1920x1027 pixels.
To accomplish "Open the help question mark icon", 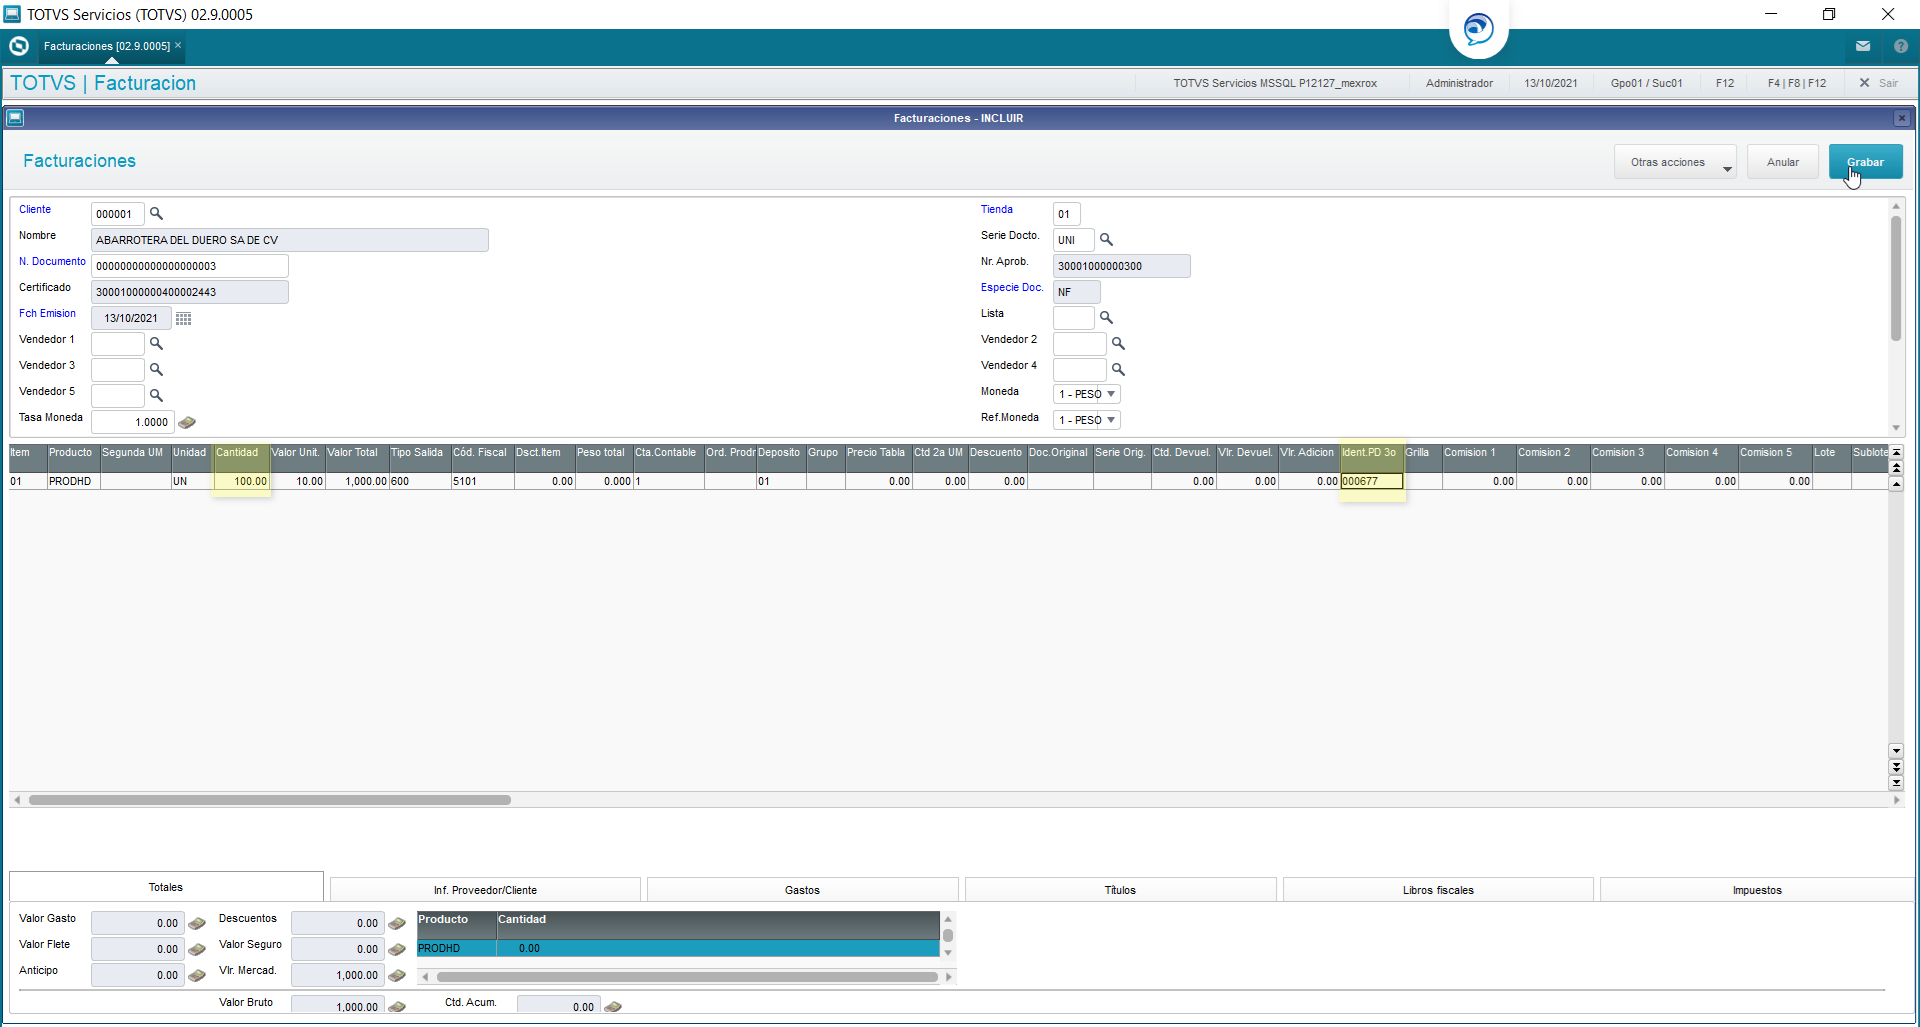I will click(1901, 46).
